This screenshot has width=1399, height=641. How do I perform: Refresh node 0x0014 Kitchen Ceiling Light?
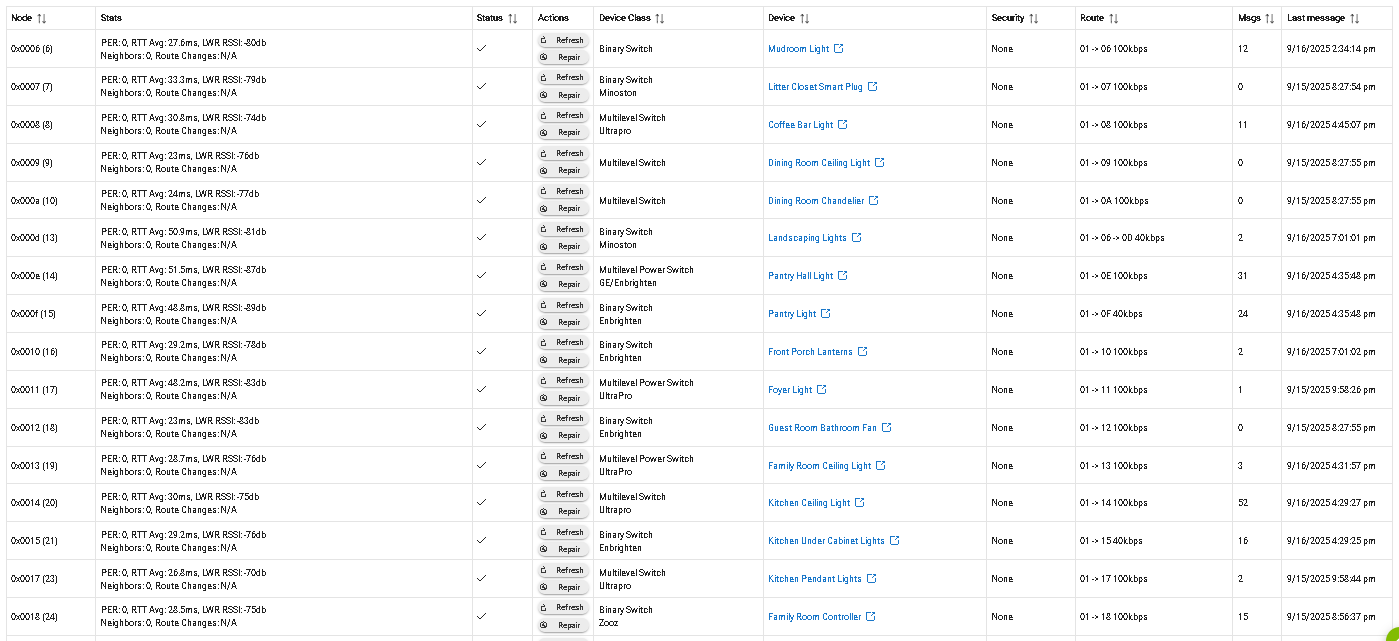pos(563,494)
